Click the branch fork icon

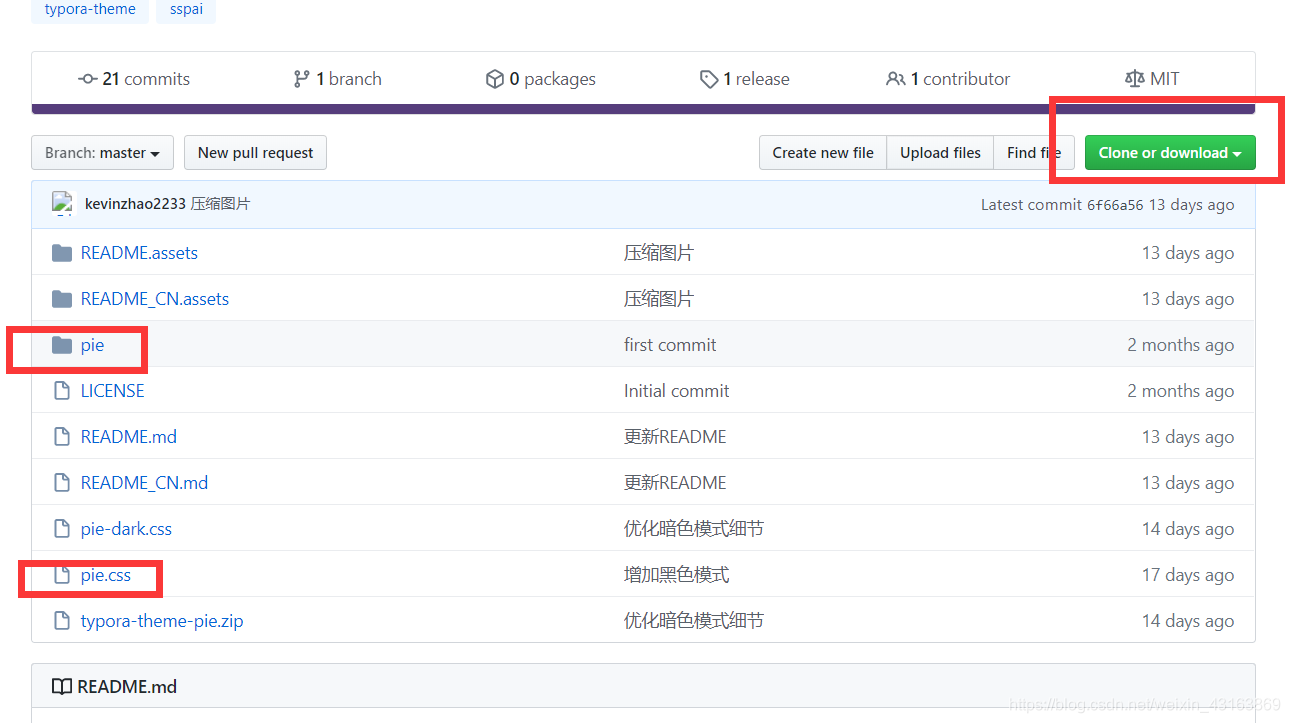pyautogui.click(x=301, y=79)
